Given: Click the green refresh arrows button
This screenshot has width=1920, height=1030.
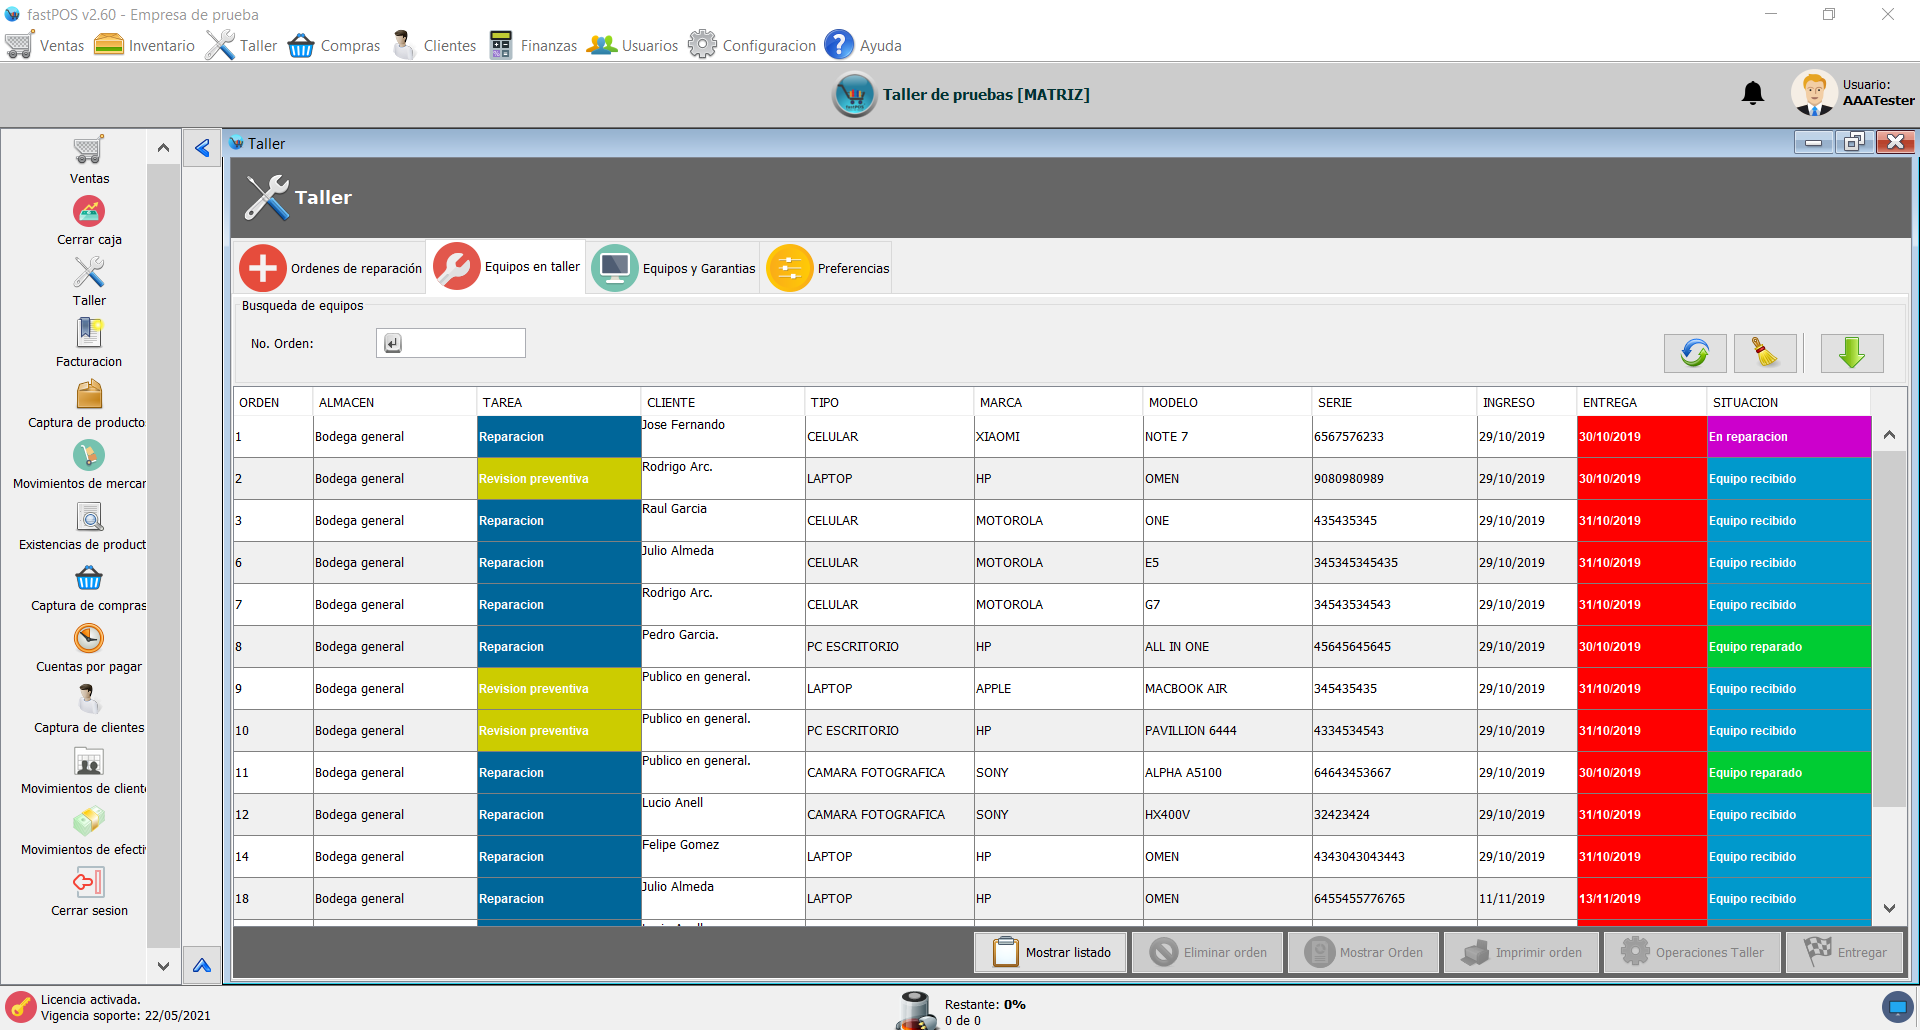Looking at the screenshot, I should [x=1694, y=353].
